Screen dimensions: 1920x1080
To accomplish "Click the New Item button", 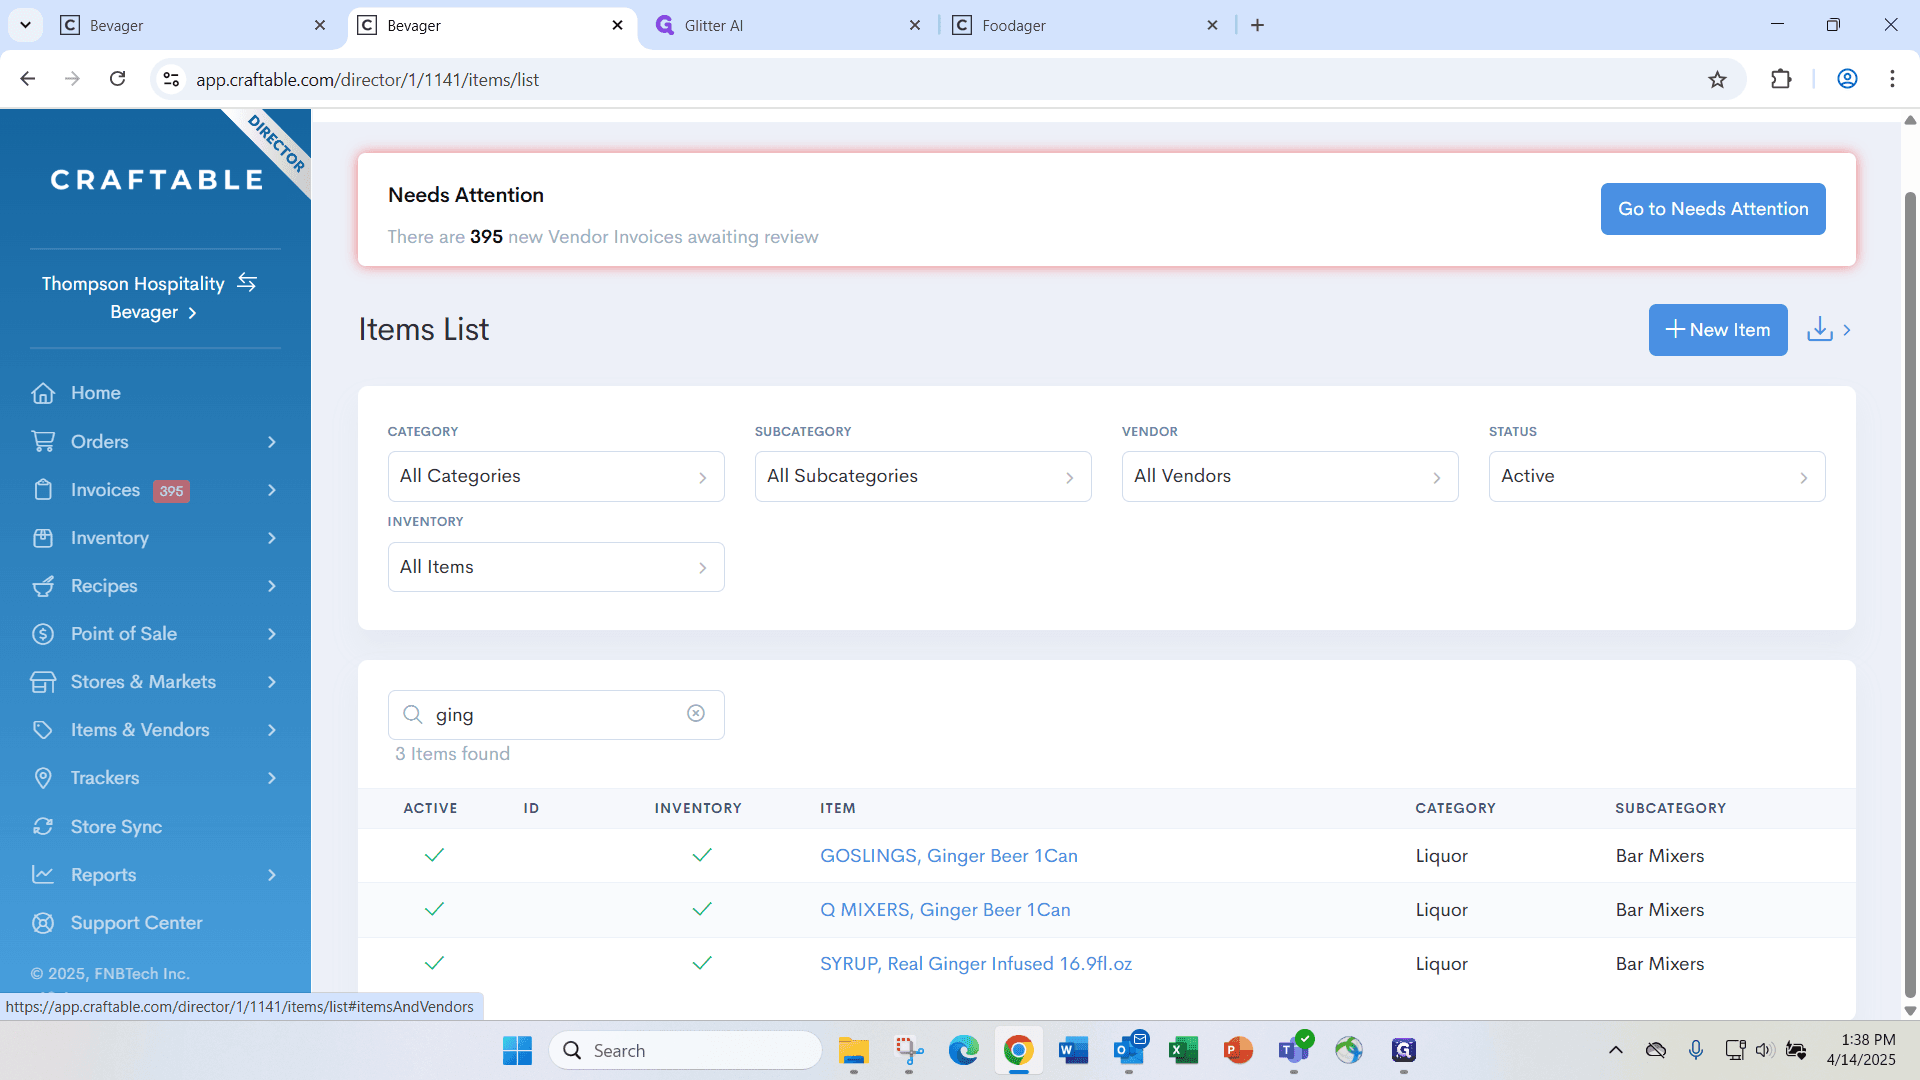I will coord(1718,330).
